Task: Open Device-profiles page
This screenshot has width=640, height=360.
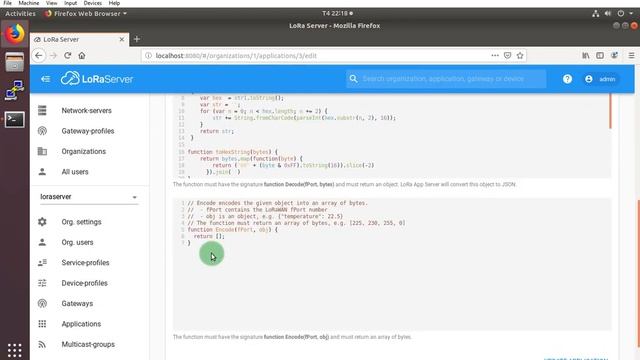Action: tap(84, 283)
